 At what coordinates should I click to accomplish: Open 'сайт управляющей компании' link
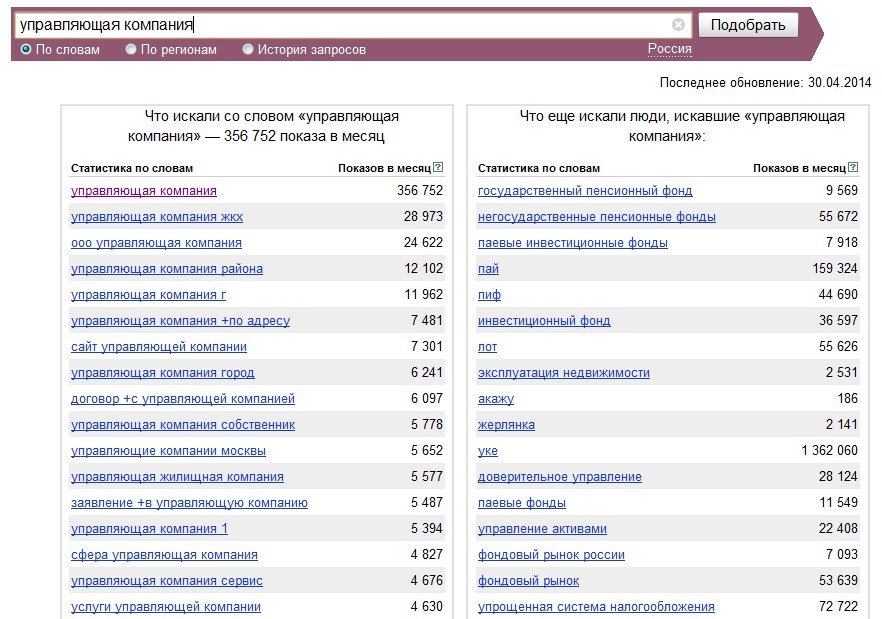tap(159, 347)
